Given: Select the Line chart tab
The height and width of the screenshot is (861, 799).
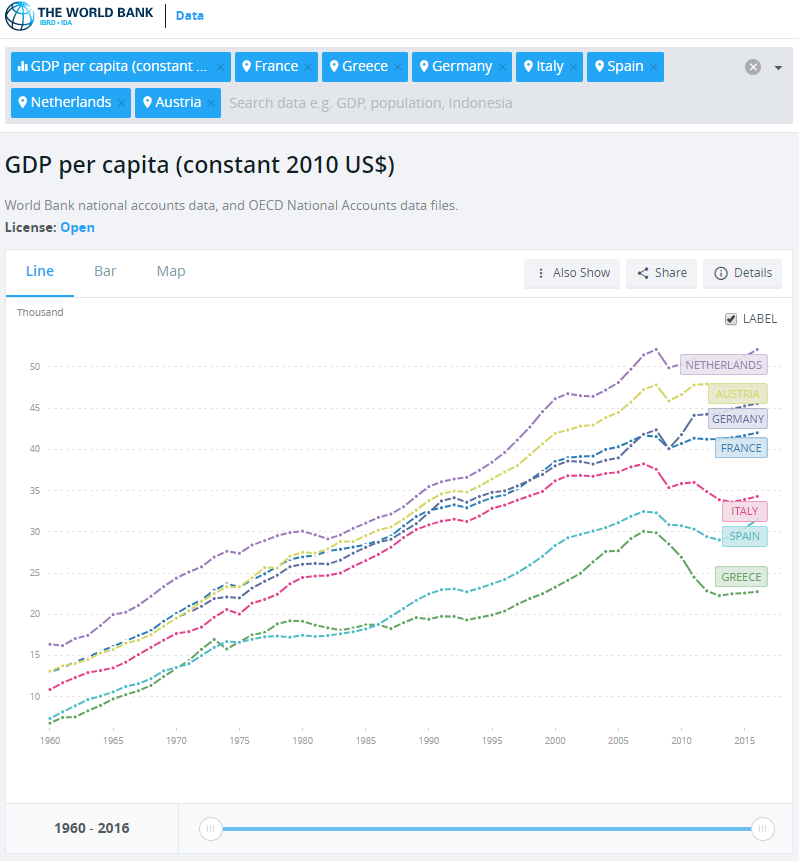Looking at the screenshot, I should tap(40, 272).
